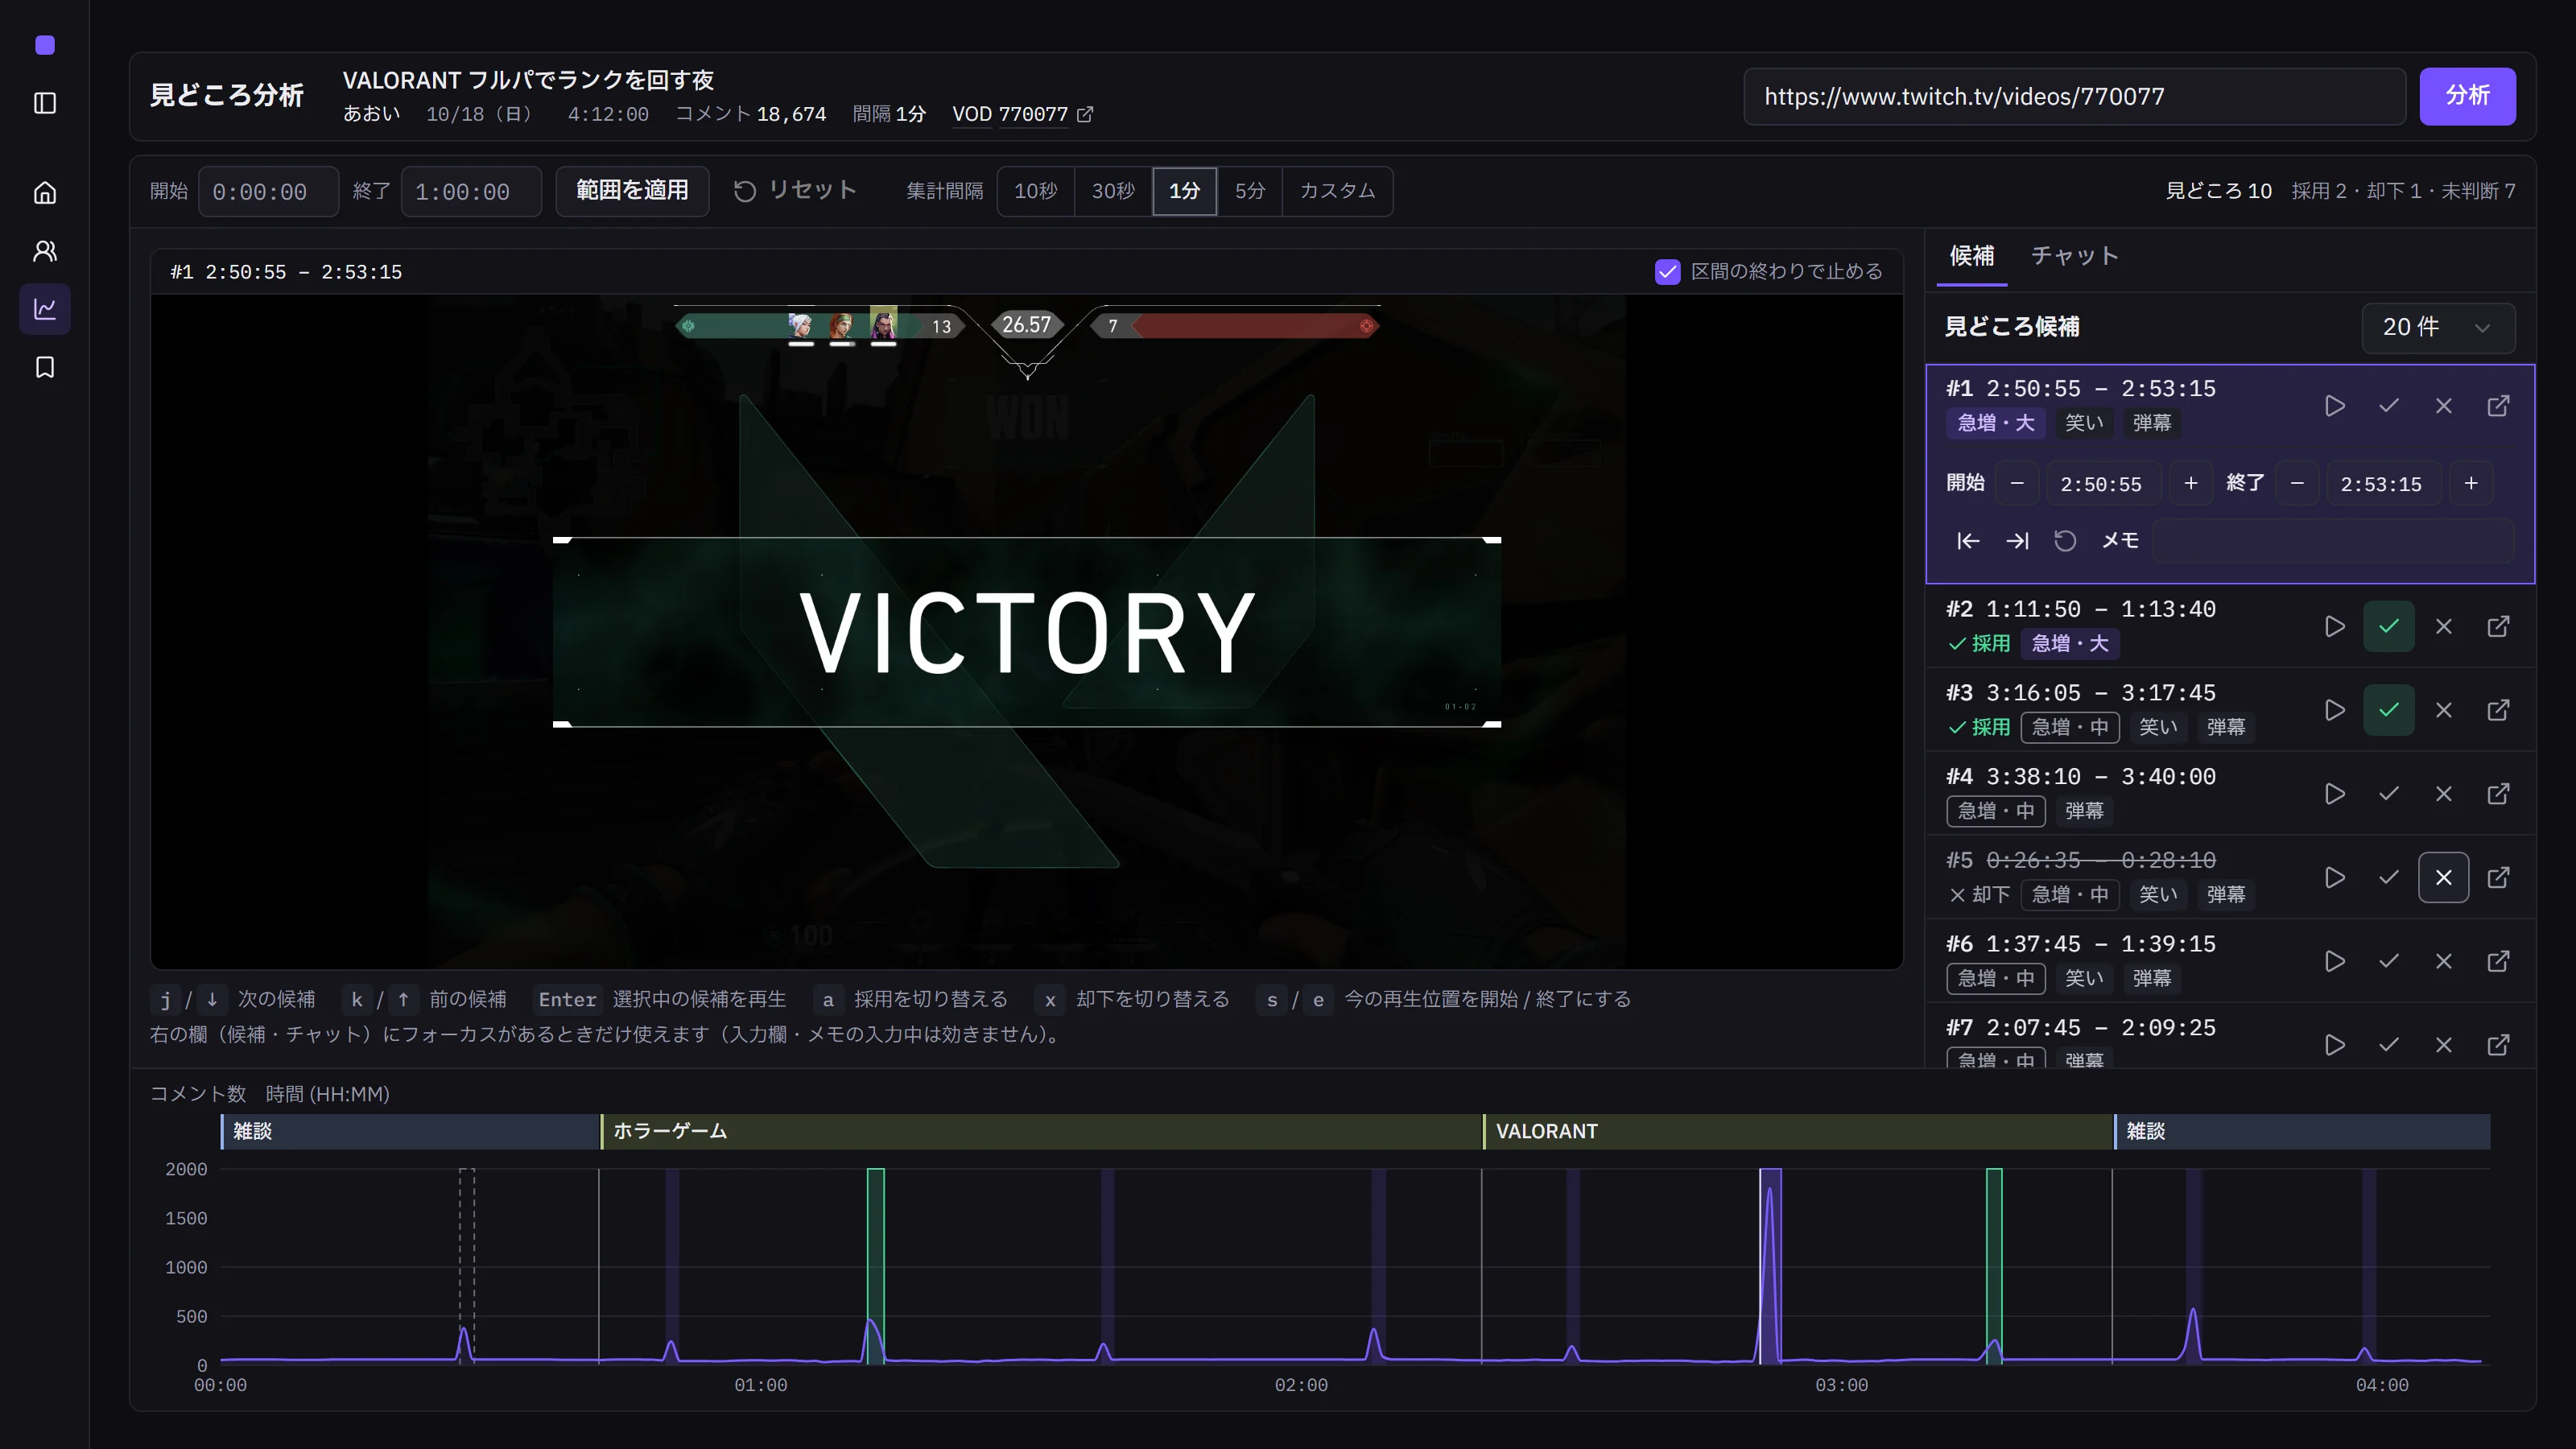Play candidate #2 1:11:50 – 1:13:40

[x=2334, y=627]
